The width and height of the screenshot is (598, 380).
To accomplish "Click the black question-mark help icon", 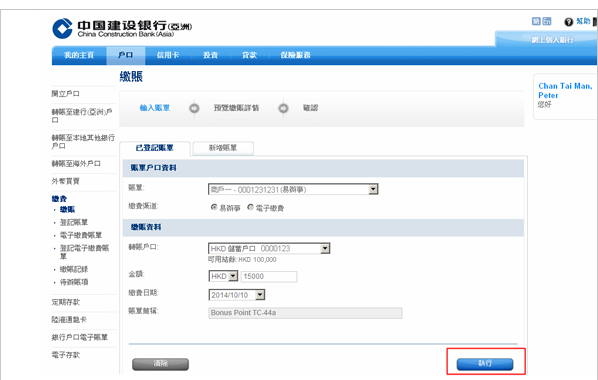I will click(569, 22).
